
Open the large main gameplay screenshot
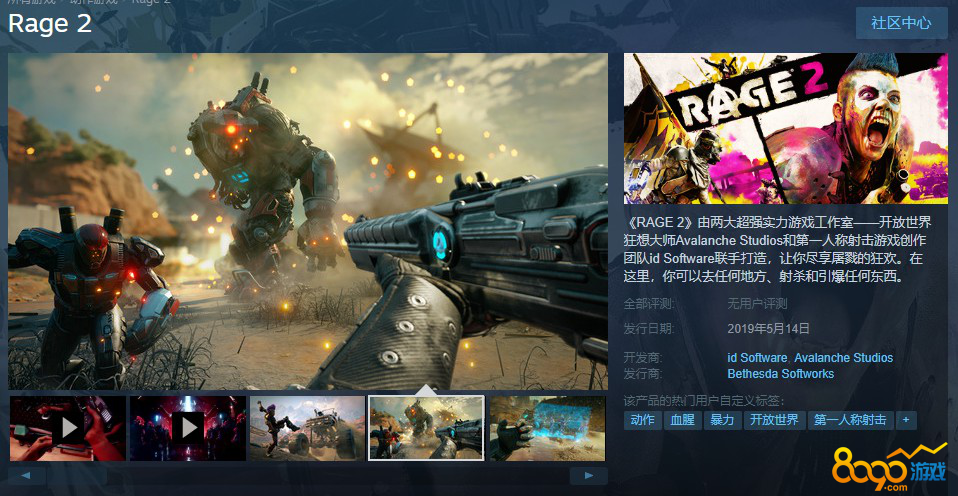point(308,221)
